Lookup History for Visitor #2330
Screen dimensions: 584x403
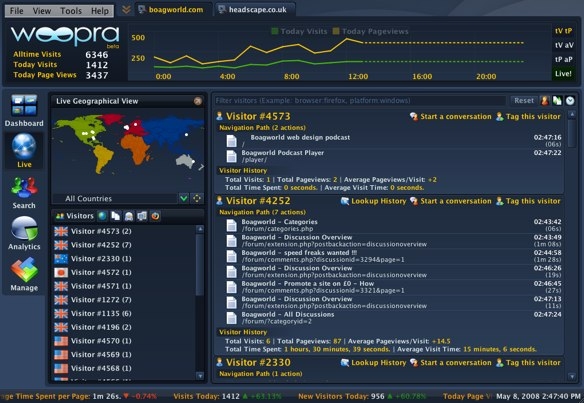click(374, 363)
